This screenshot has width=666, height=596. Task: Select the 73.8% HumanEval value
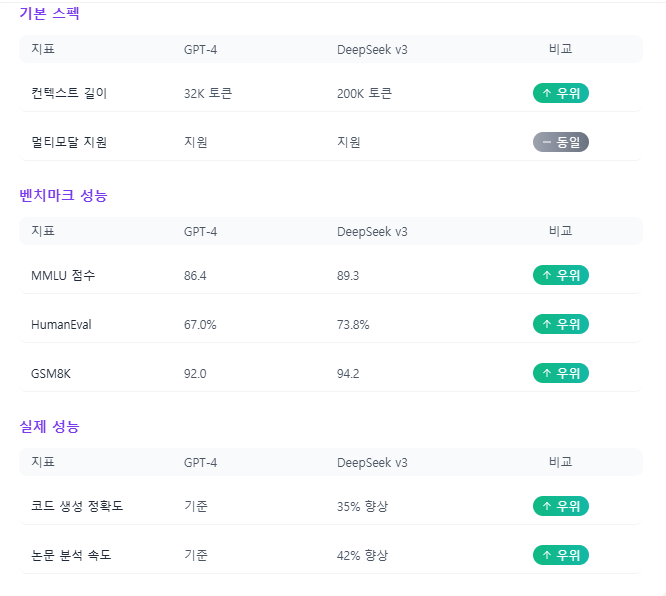click(353, 325)
